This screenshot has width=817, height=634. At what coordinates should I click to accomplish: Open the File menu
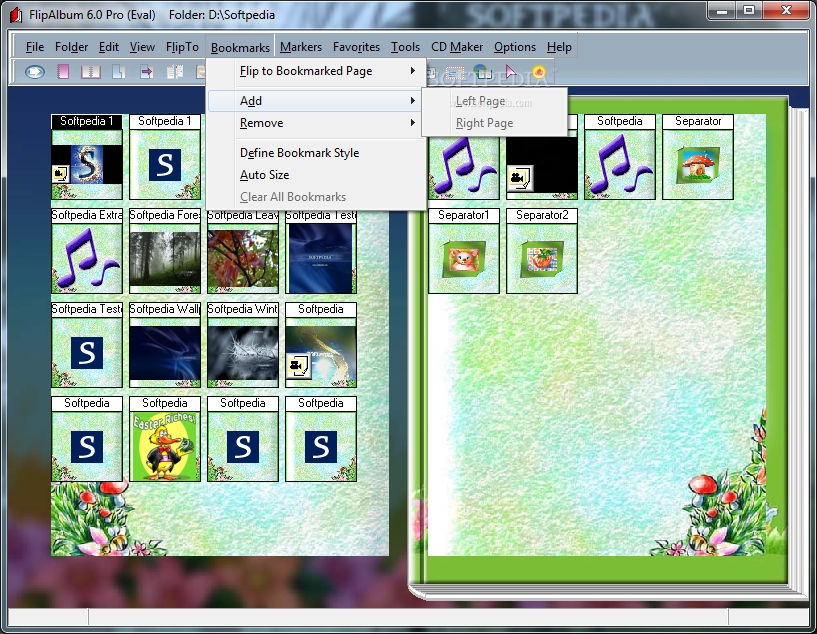(34, 47)
